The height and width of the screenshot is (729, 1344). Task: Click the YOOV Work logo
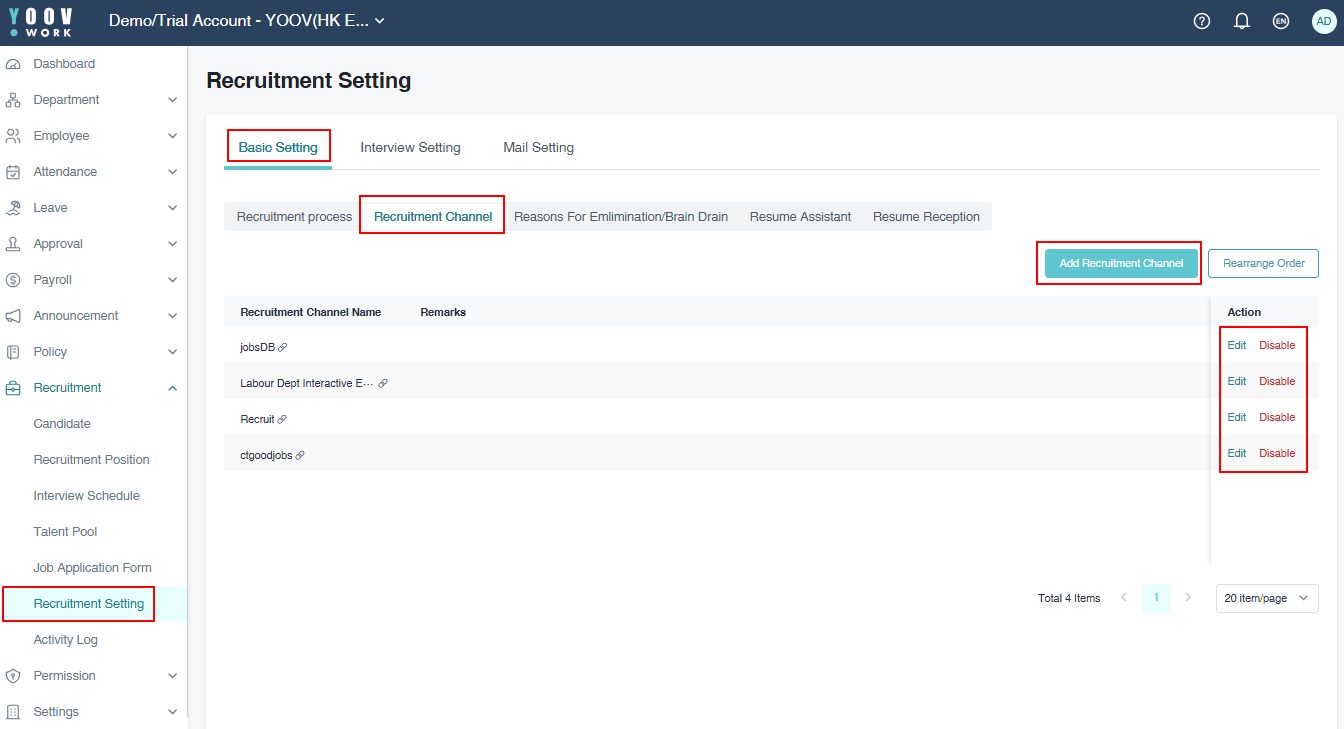point(41,21)
